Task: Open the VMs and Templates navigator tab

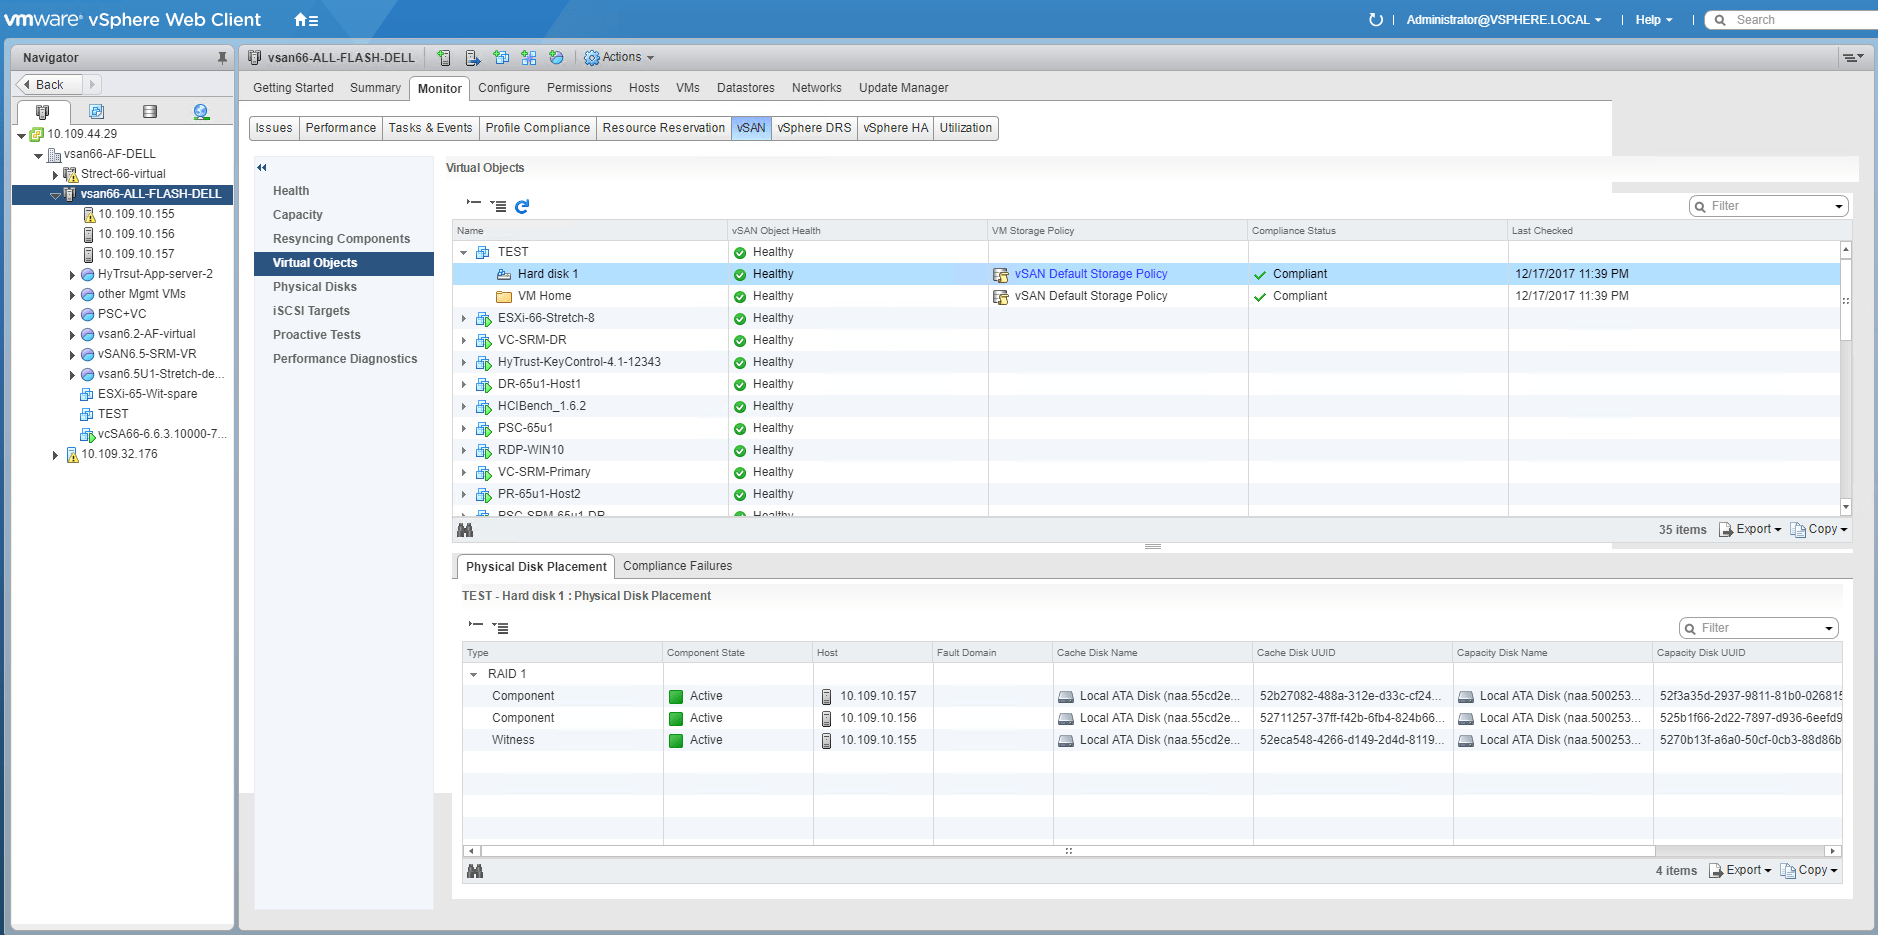Action: pos(96,112)
